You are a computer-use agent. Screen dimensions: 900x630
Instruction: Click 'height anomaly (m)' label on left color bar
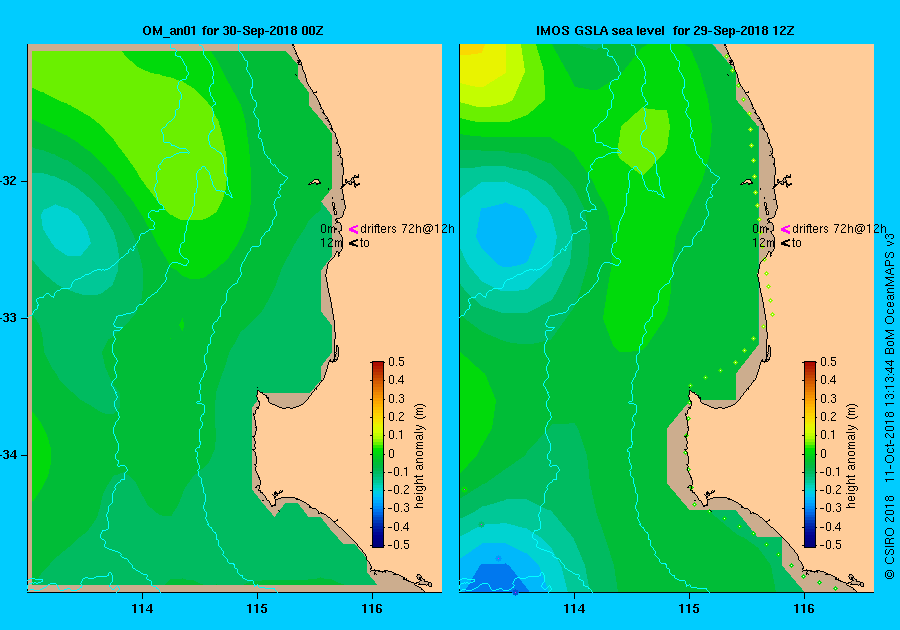coord(420,456)
